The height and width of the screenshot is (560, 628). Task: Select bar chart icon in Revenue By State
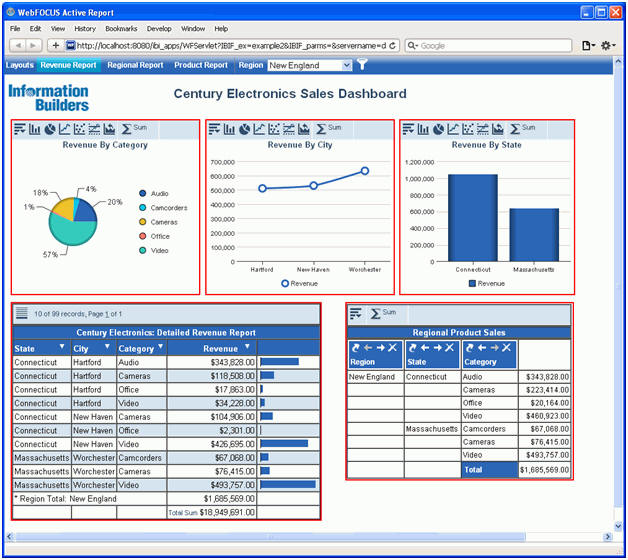point(423,129)
